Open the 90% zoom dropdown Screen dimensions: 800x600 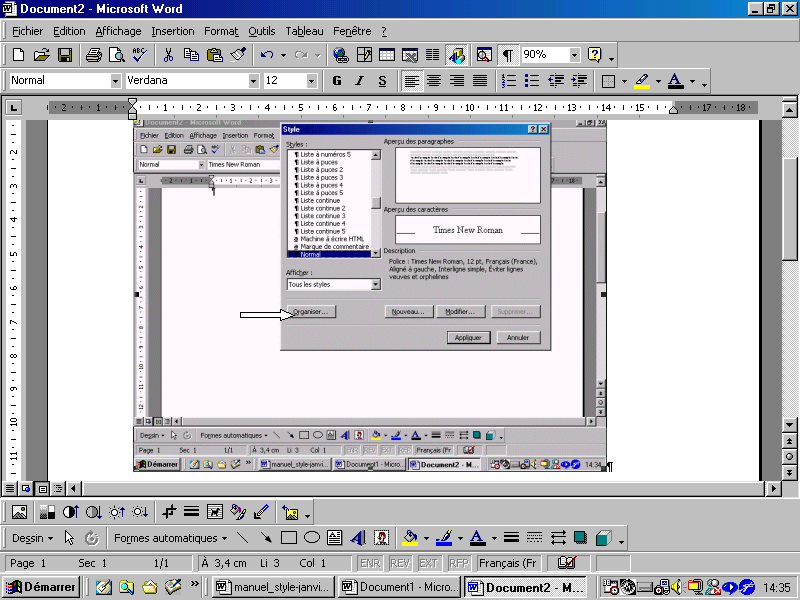[574, 55]
